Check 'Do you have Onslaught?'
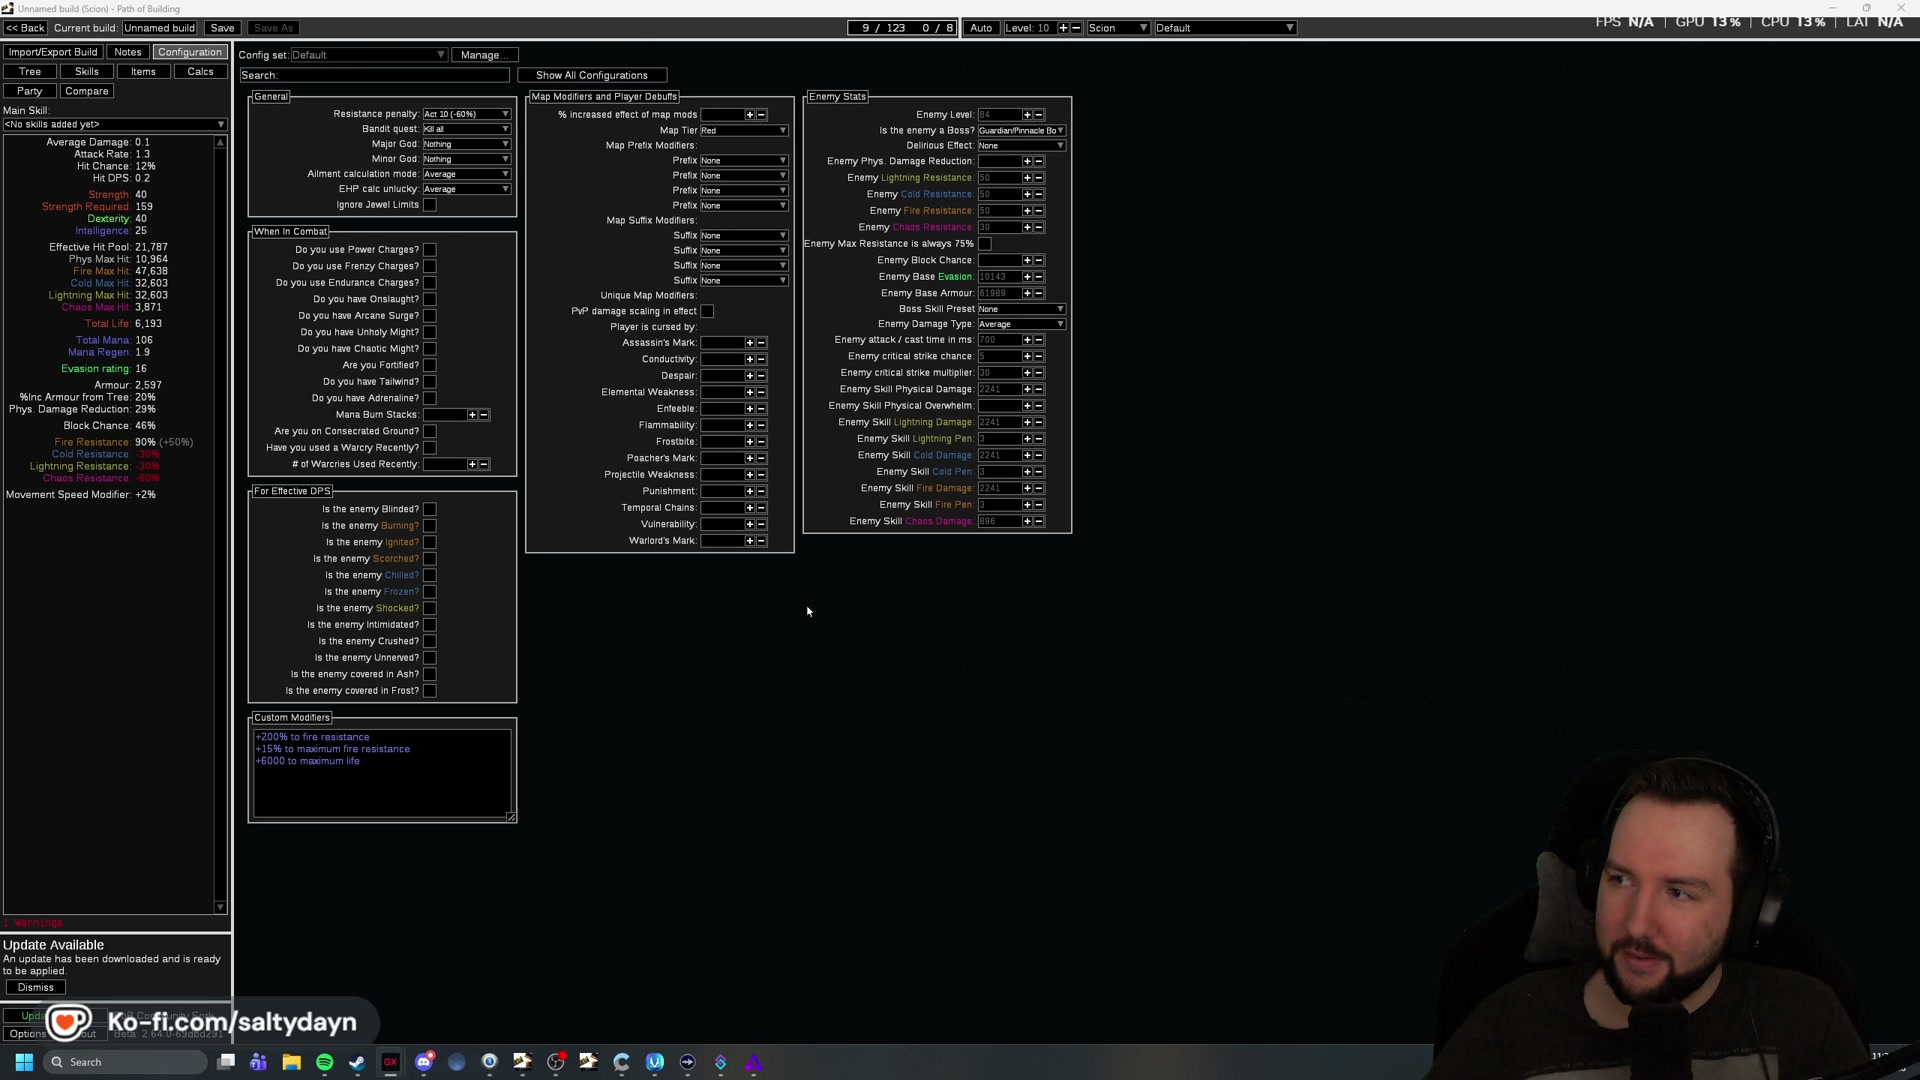 pyautogui.click(x=430, y=299)
